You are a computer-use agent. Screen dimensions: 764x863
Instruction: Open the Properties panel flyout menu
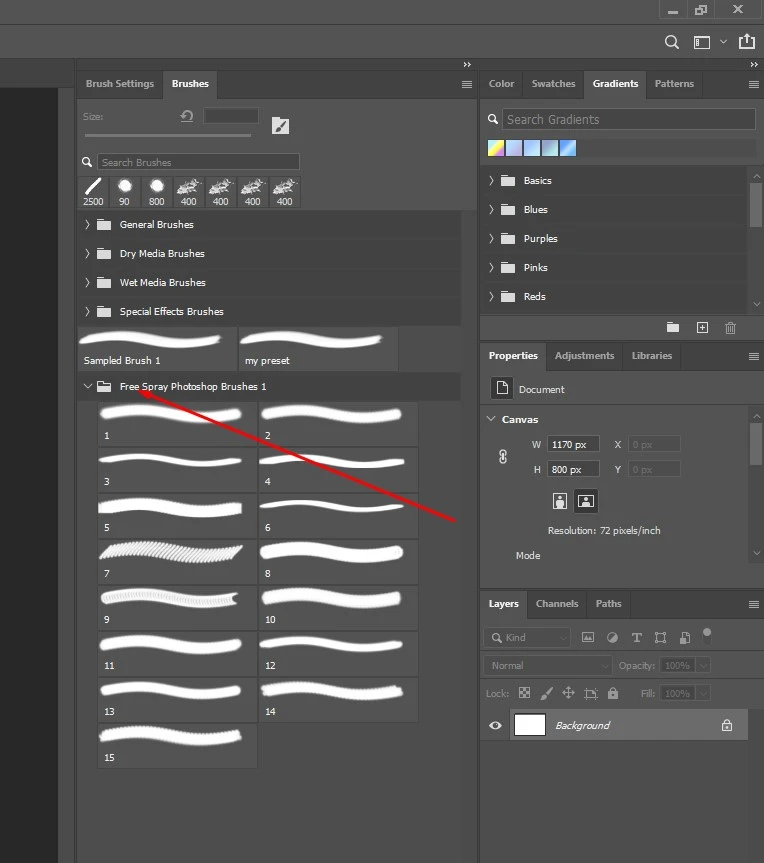click(754, 357)
